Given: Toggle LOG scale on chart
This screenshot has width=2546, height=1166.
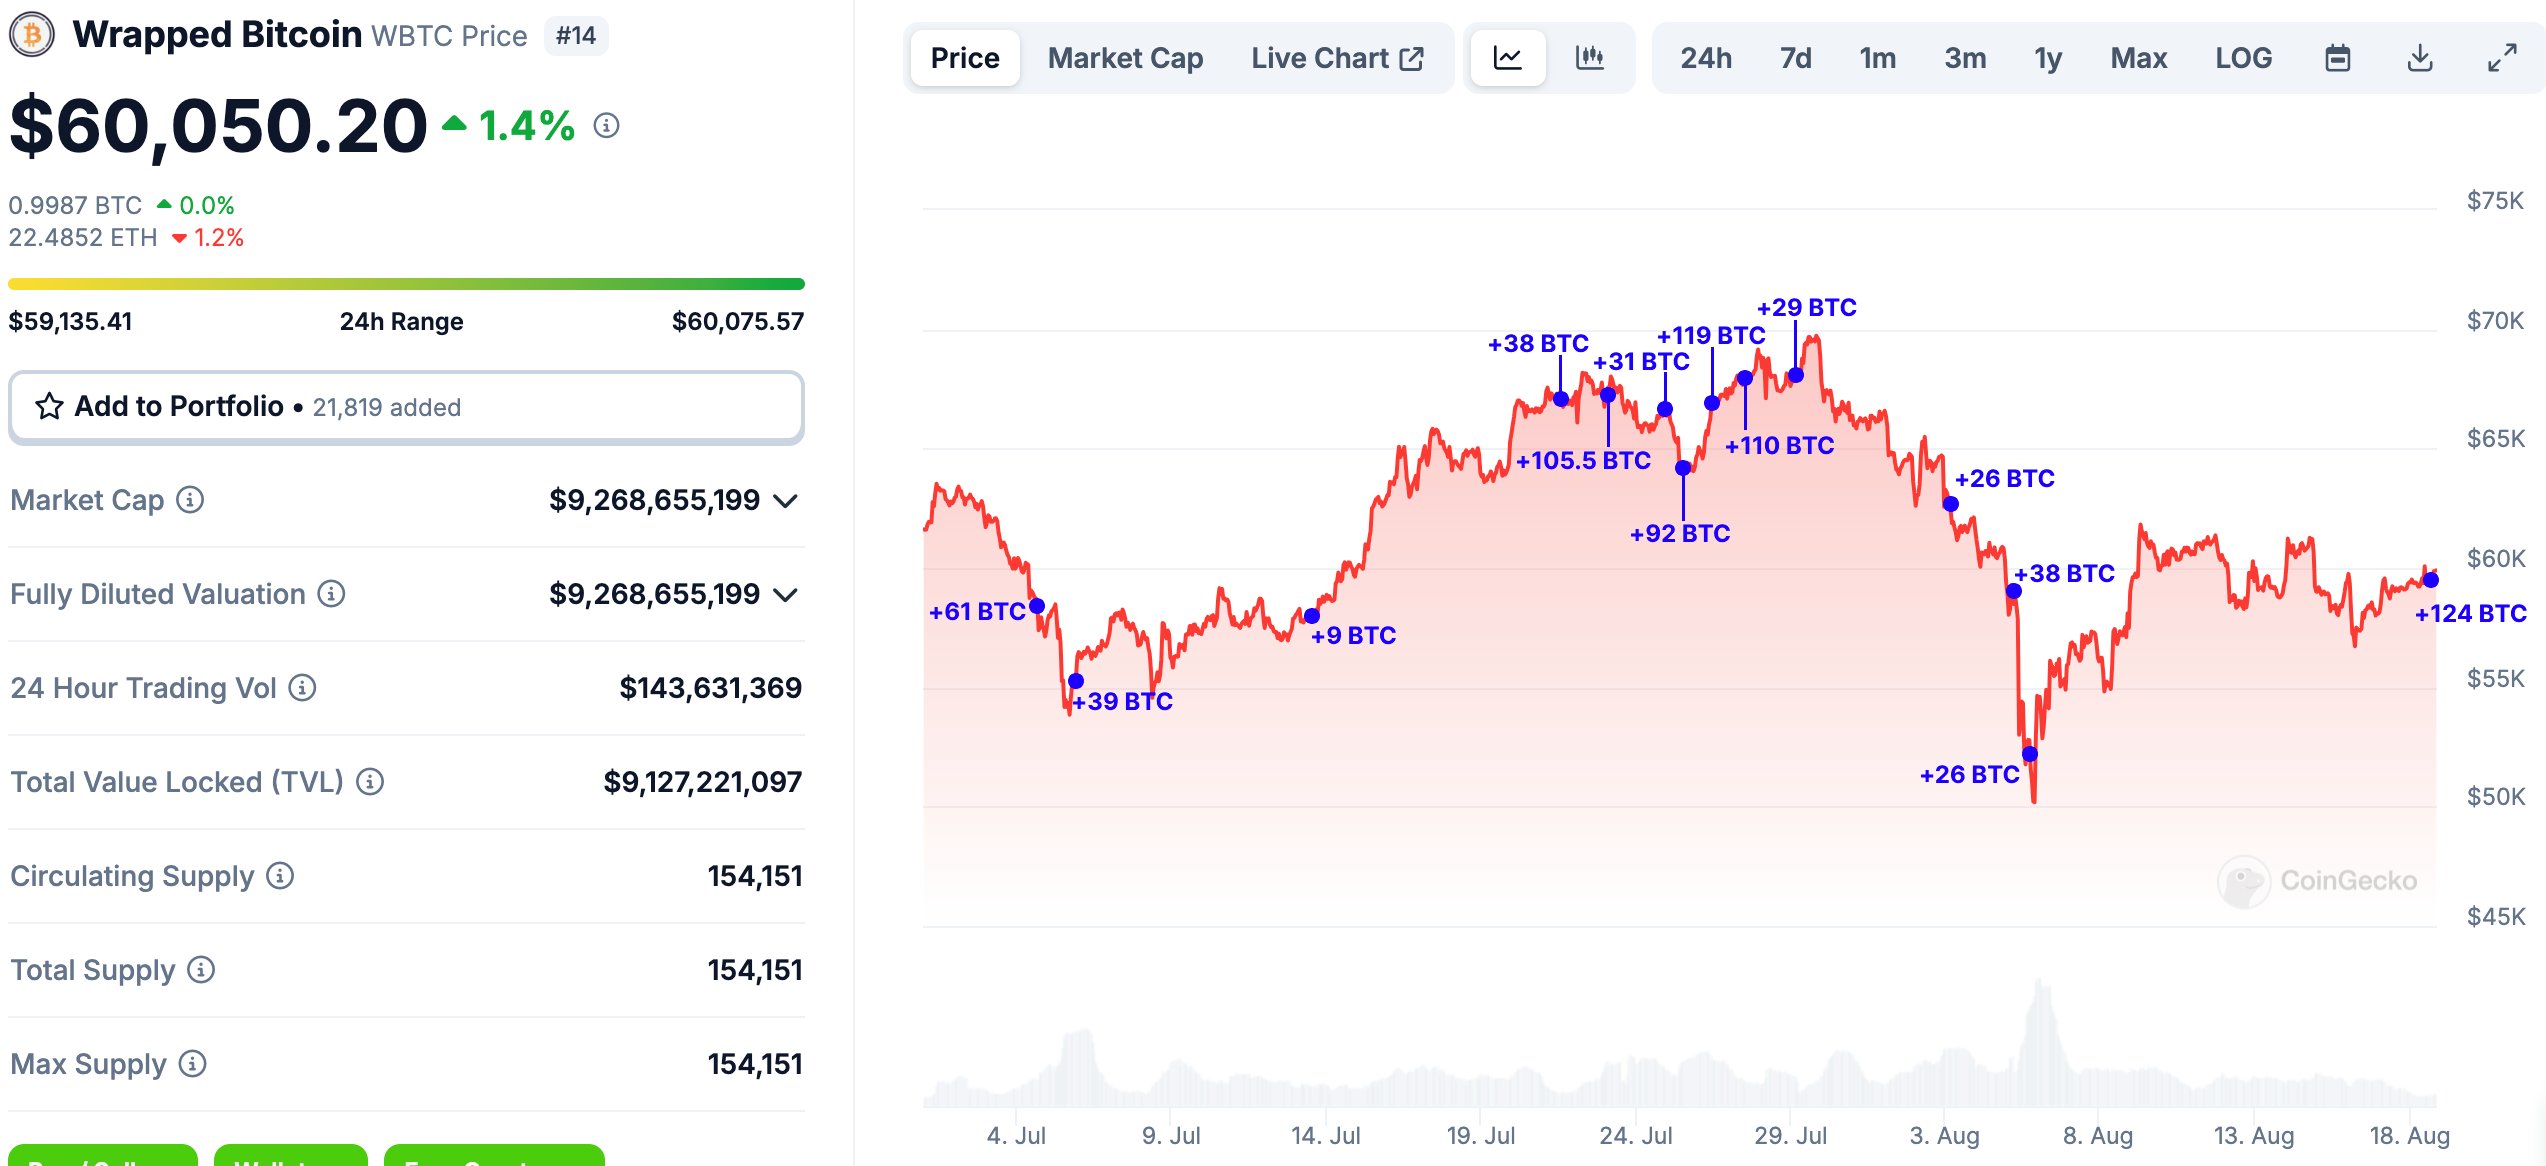Looking at the screenshot, I should click(2243, 58).
